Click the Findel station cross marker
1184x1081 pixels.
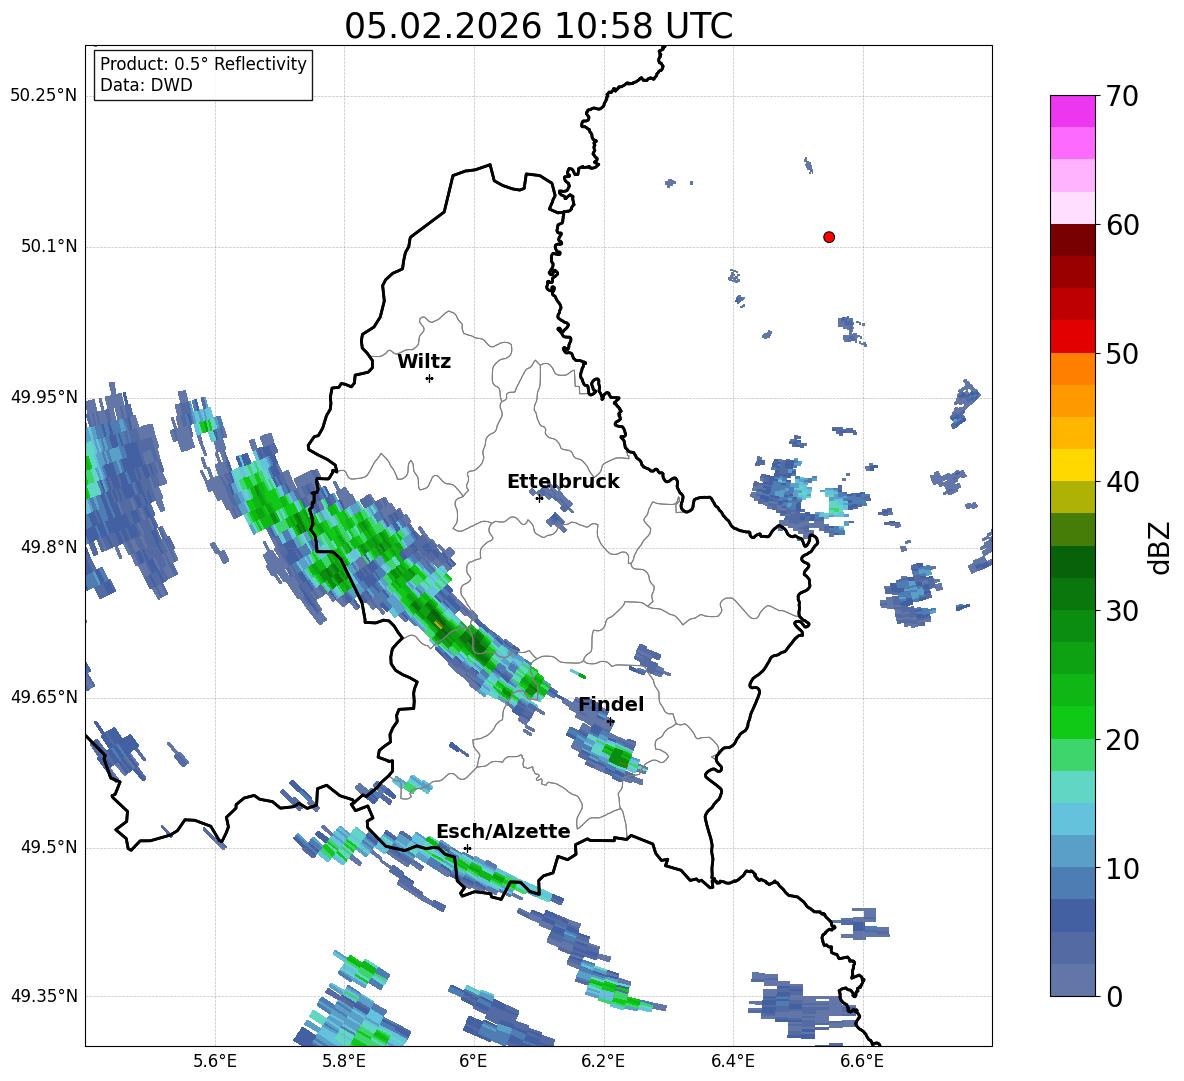point(610,722)
